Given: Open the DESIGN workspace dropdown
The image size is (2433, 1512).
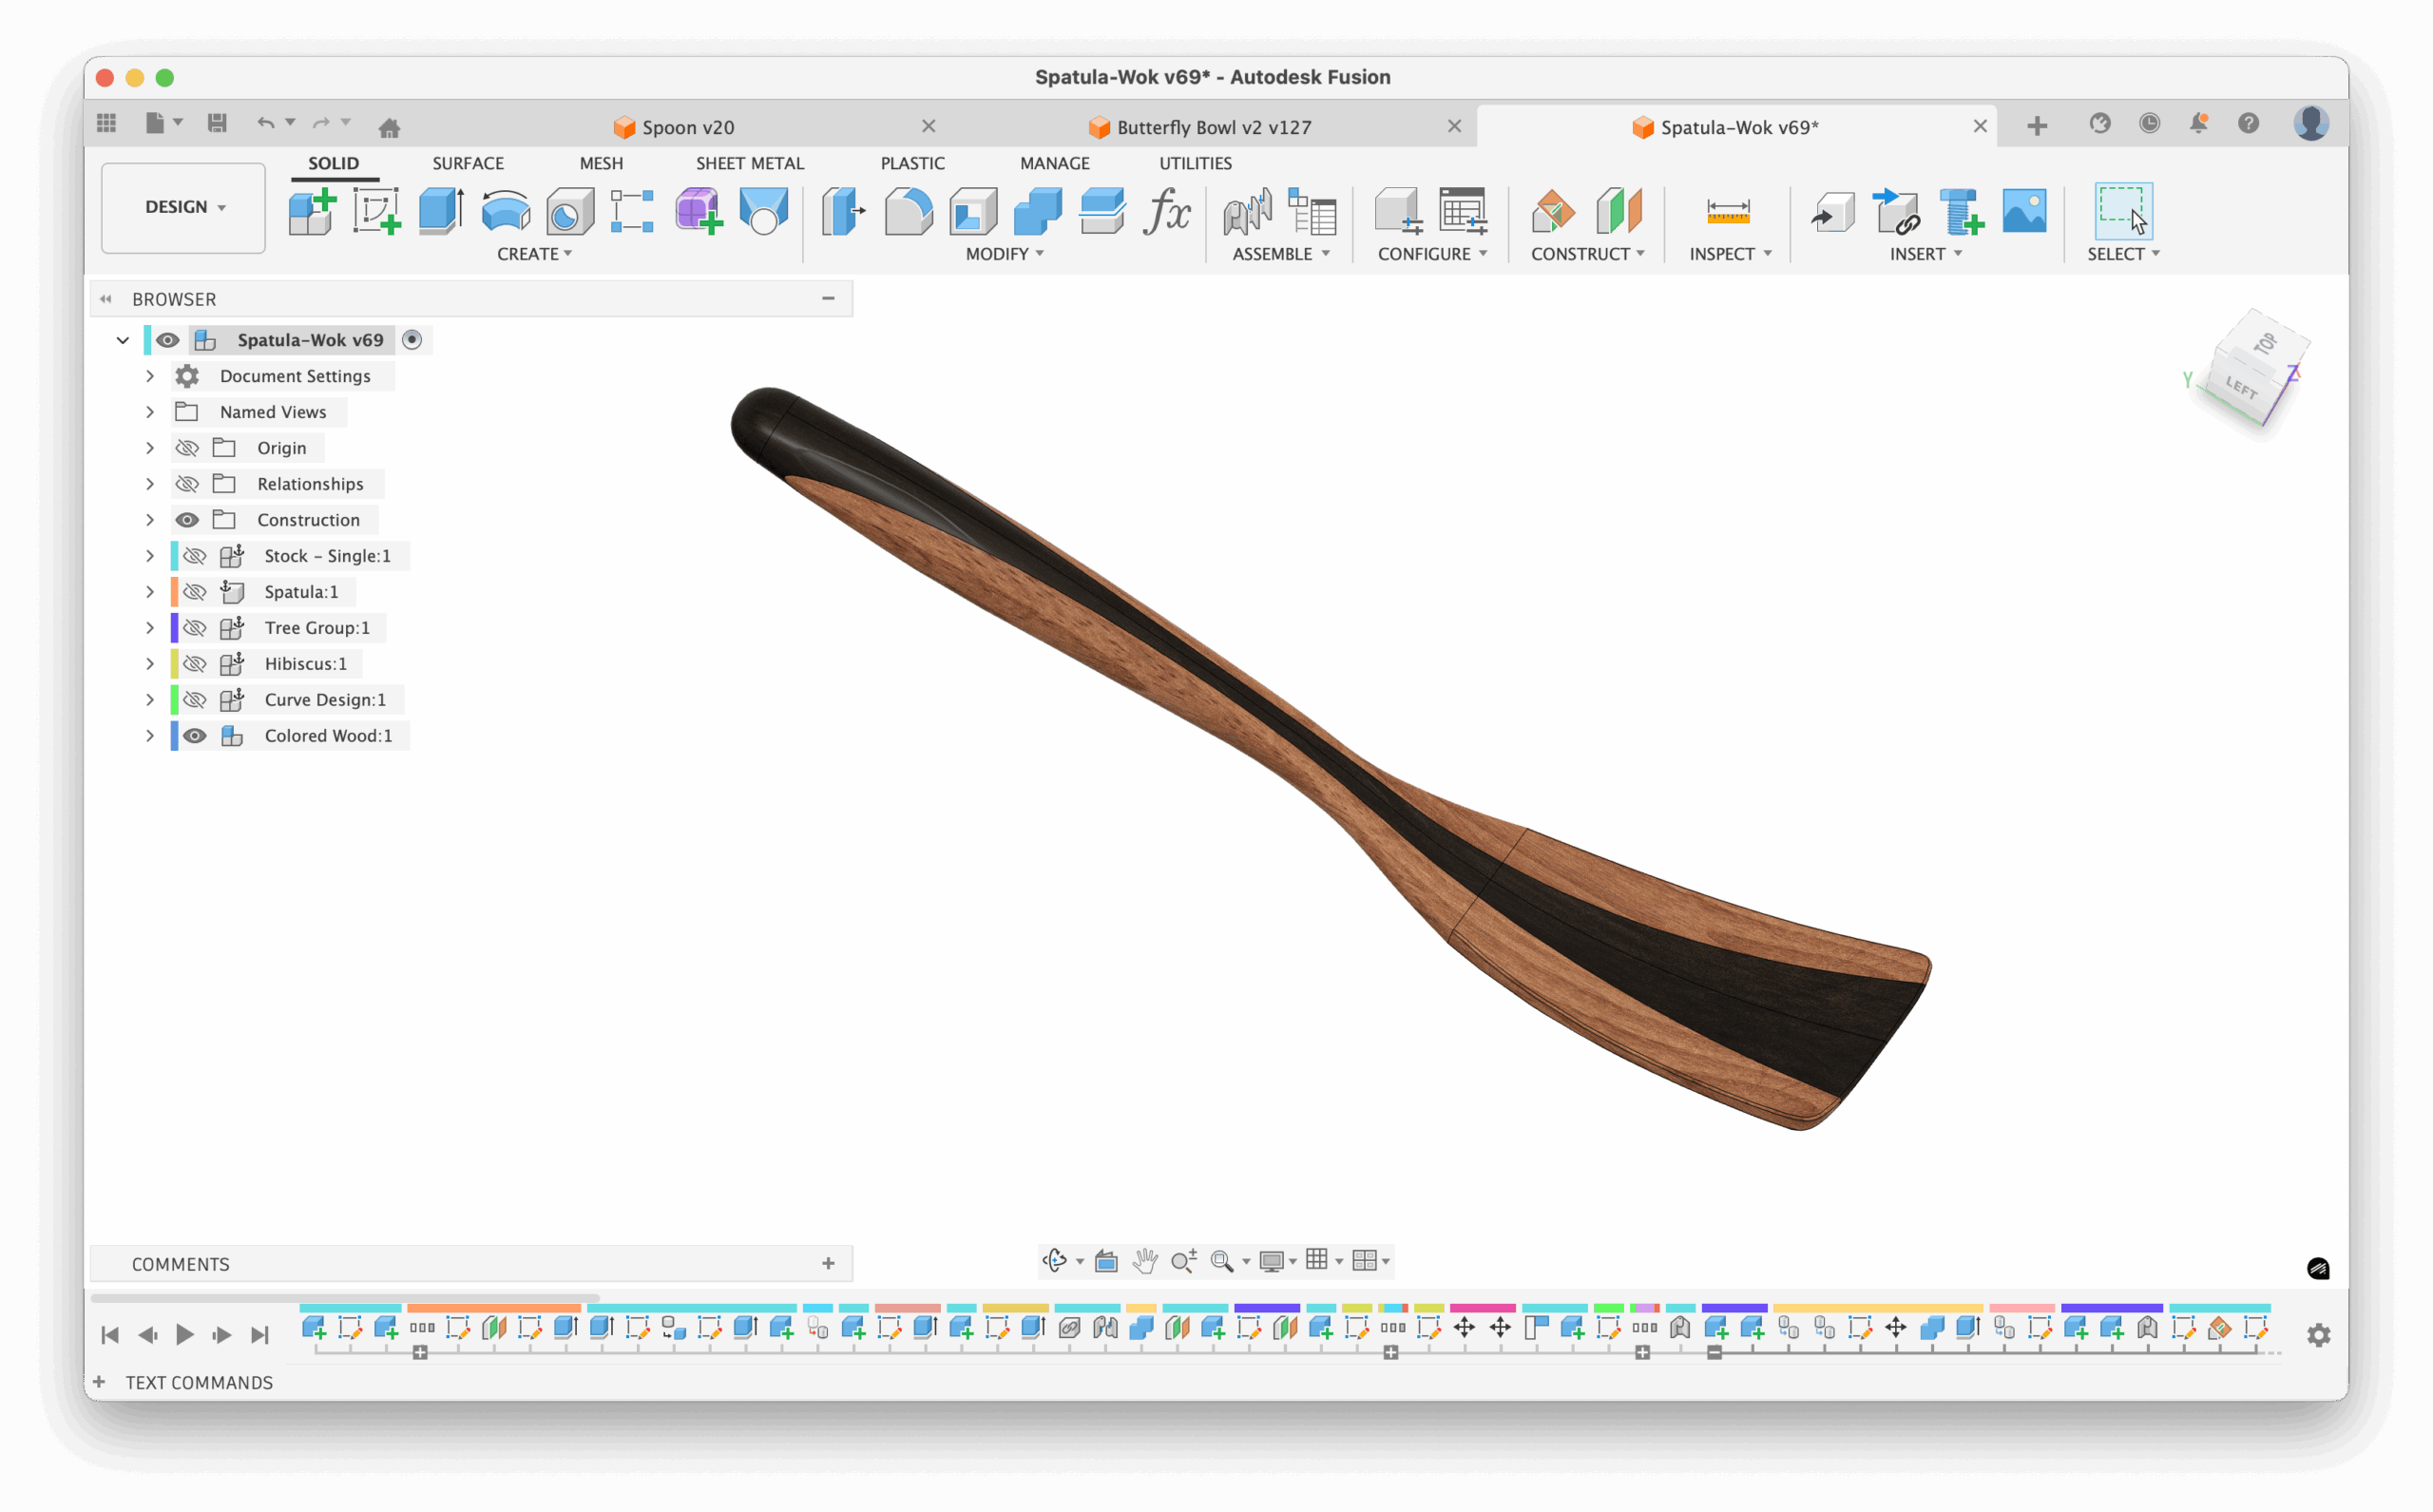Looking at the screenshot, I should click(184, 207).
